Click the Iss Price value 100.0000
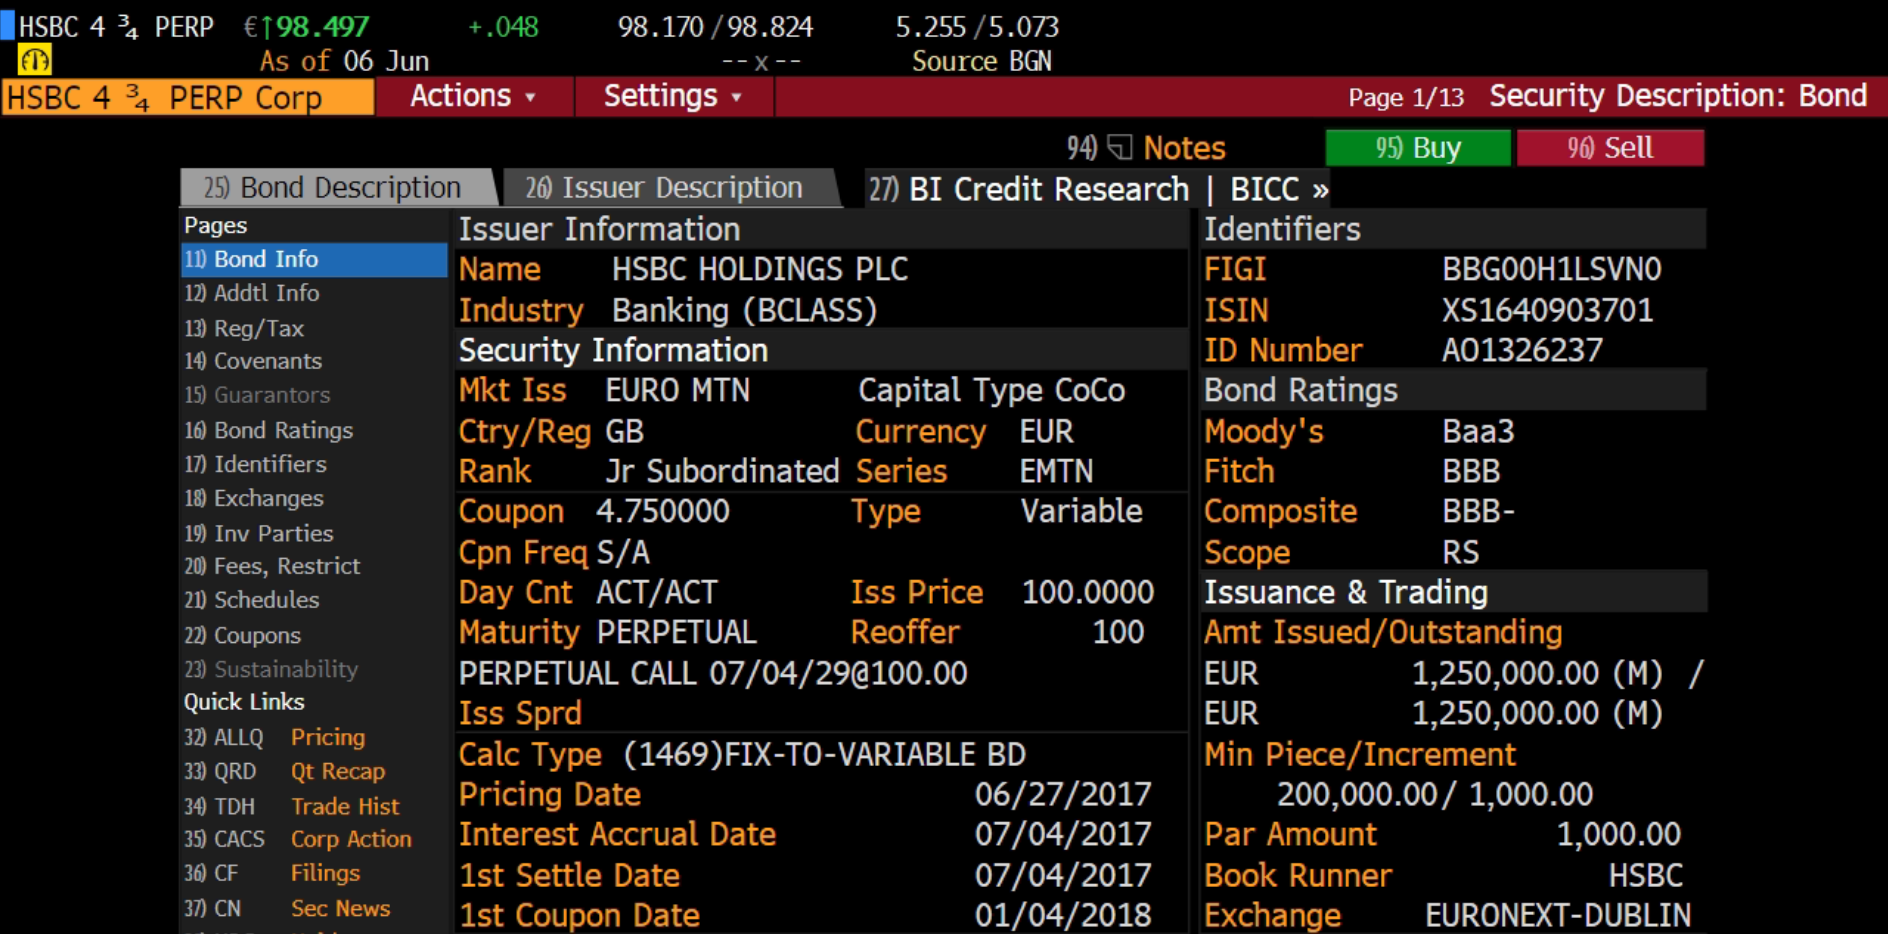Image resolution: width=1888 pixels, height=934 pixels. pyautogui.click(x=1088, y=592)
